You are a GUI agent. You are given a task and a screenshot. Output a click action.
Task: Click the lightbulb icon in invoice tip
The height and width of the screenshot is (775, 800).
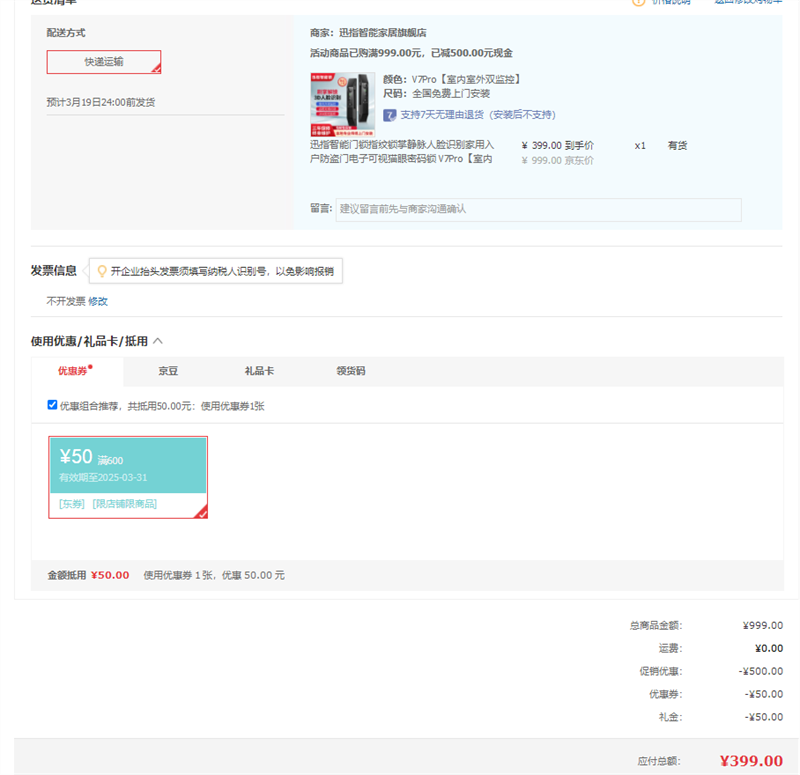coord(101,271)
